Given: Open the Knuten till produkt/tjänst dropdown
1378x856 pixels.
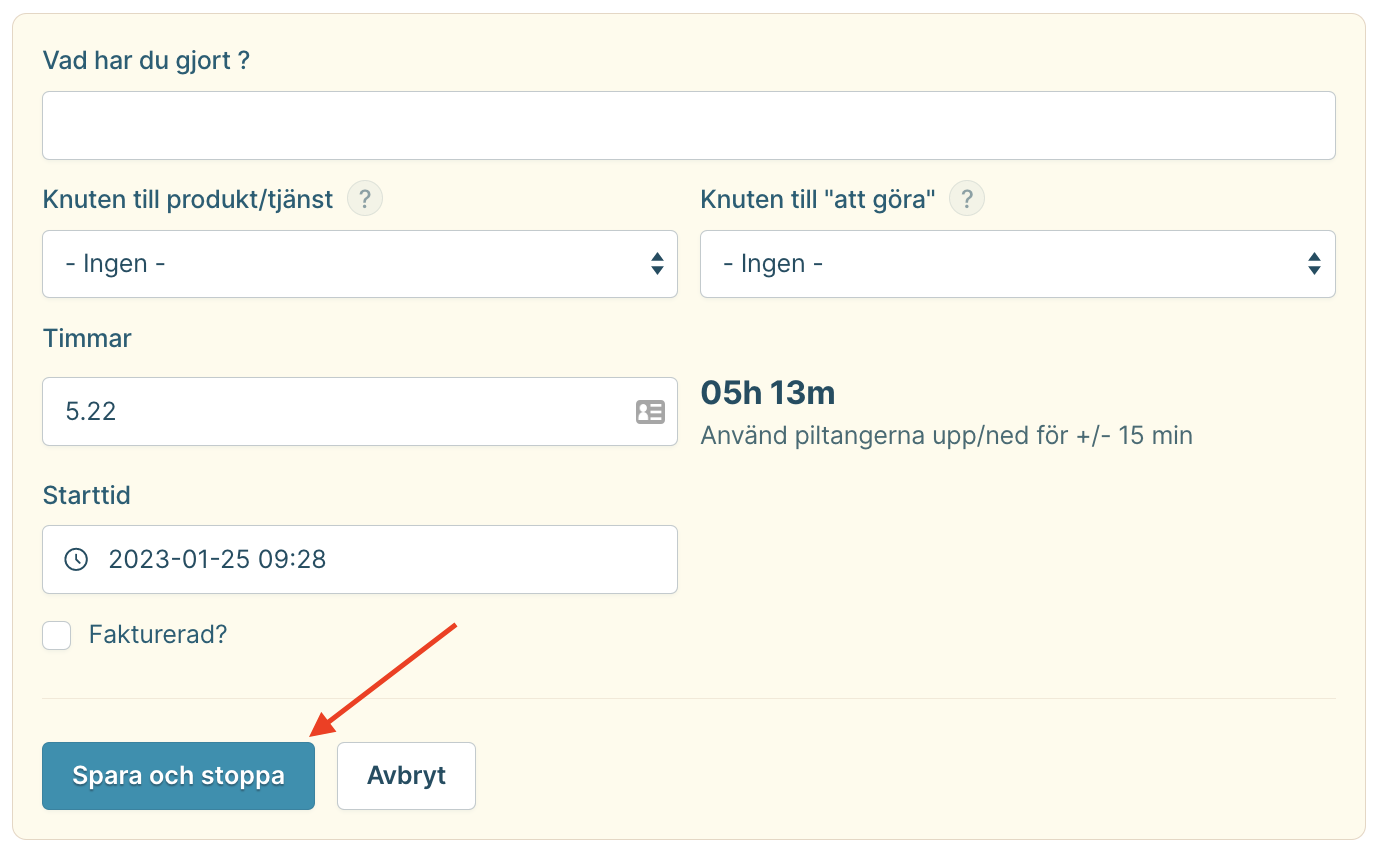Looking at the screenshot, I should click(360, 264).
